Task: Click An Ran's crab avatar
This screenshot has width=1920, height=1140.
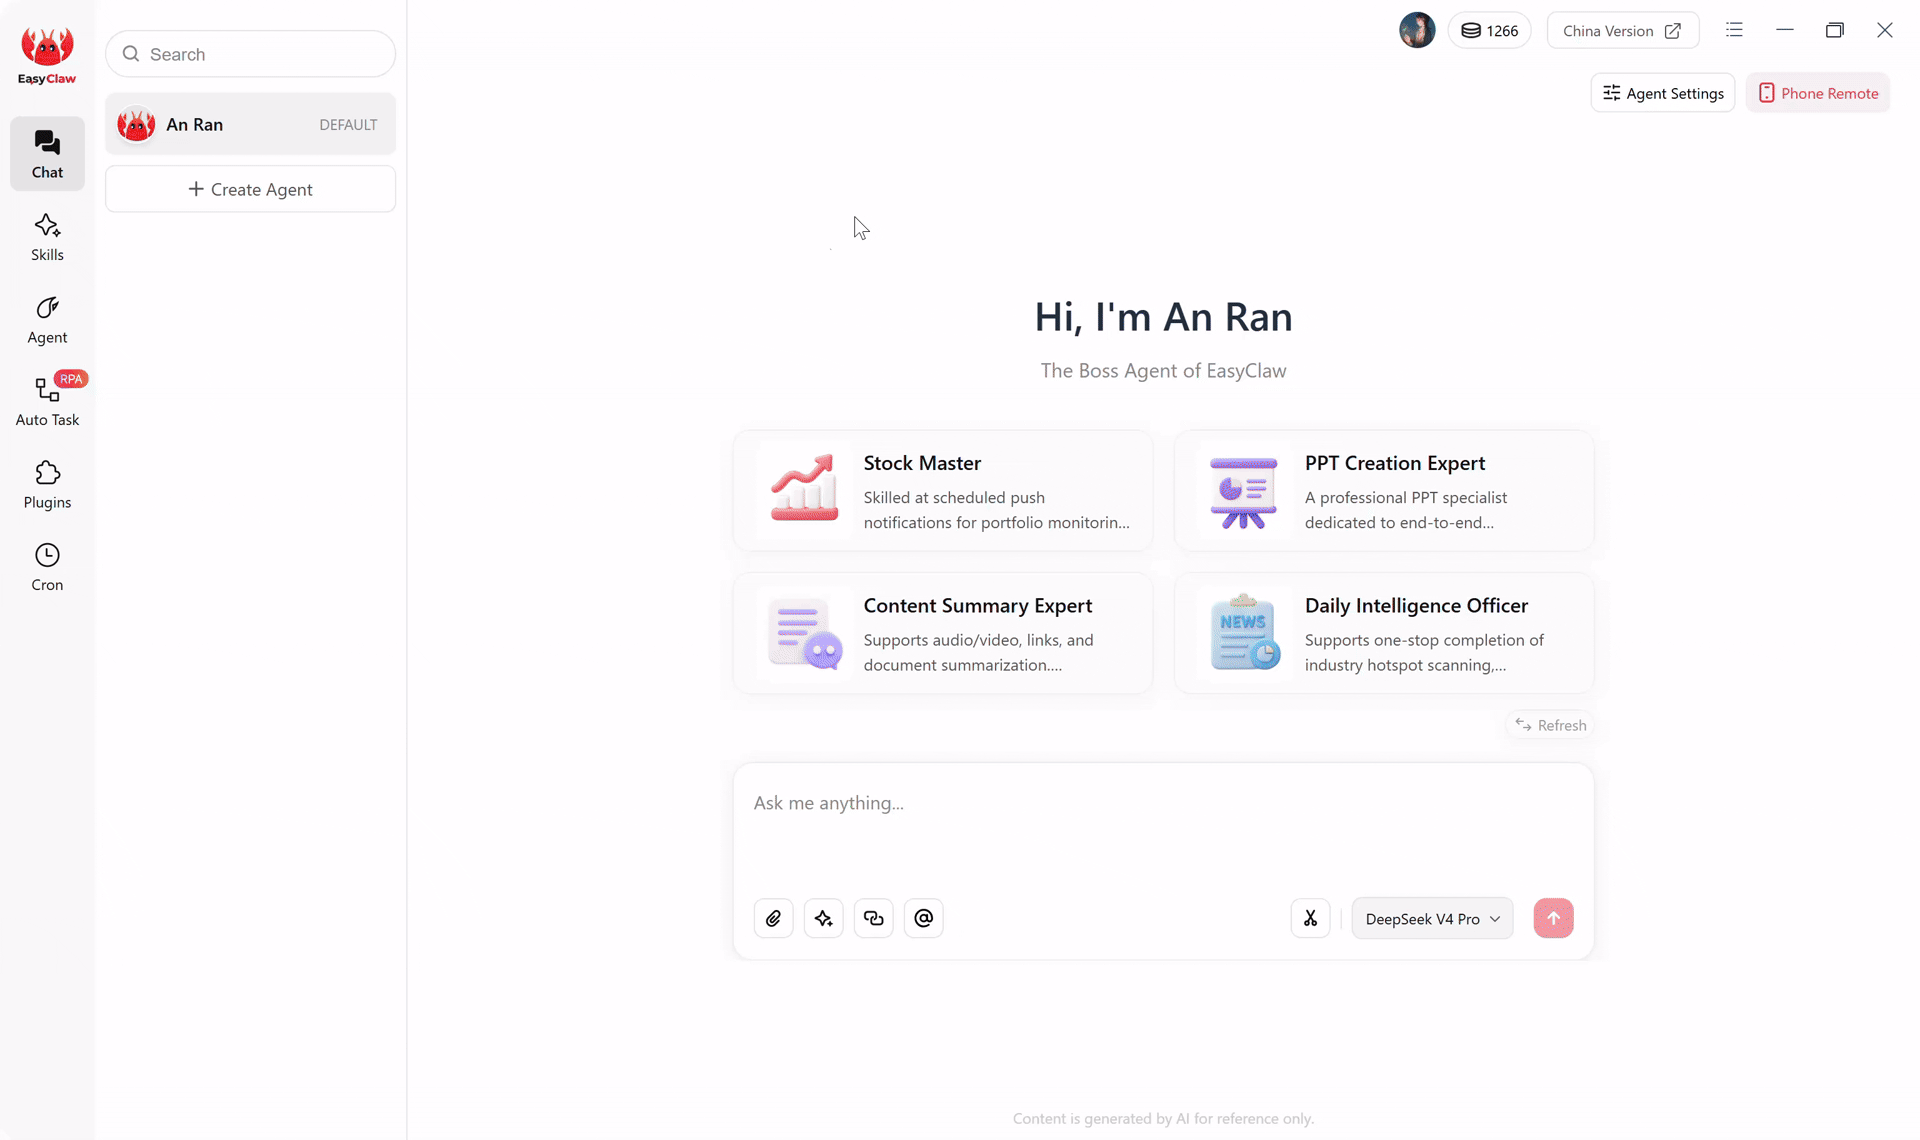Action: click(136, 124)
